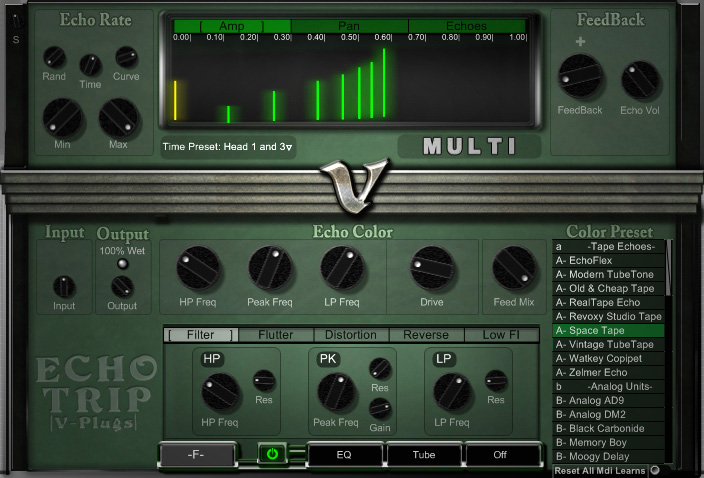Click the Curve knob
The width and height of the screenshot is (704, 478).
(x=126, y=57)
